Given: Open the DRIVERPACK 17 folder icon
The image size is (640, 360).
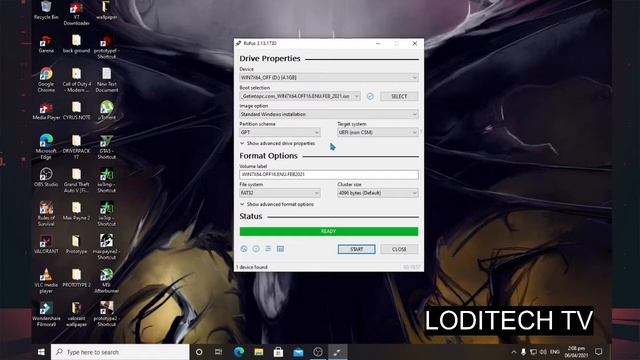Looking at the screenshot, I should coord(76,147).
